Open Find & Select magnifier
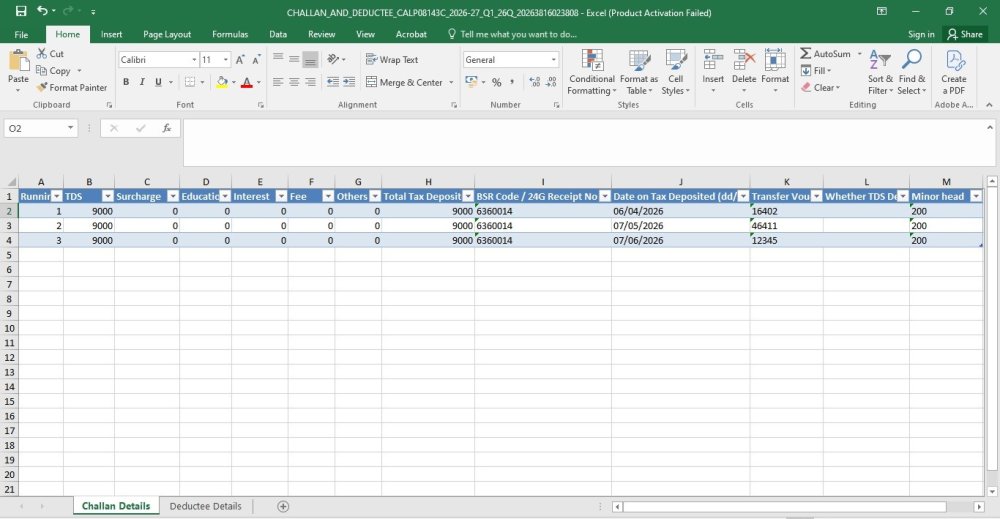Image resolution: width=1000 pixels, height=519 pixels. point(912,73)
